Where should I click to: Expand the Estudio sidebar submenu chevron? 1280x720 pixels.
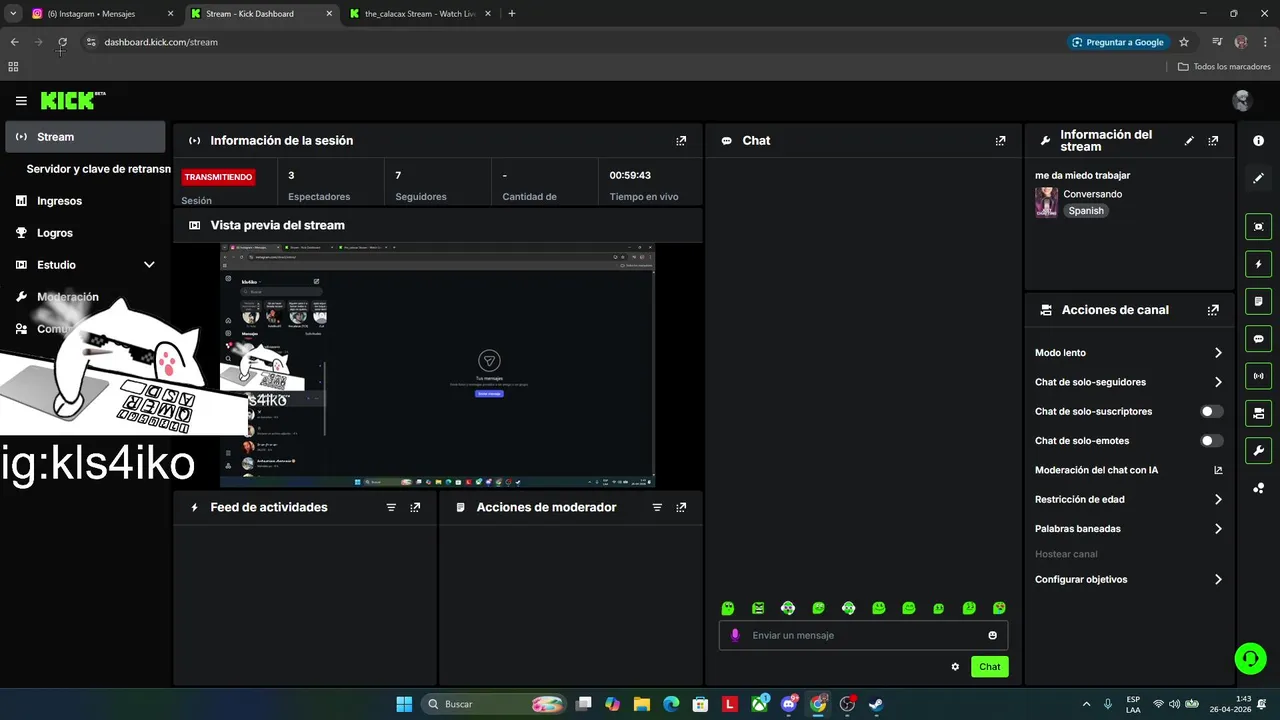click(149, 265)
